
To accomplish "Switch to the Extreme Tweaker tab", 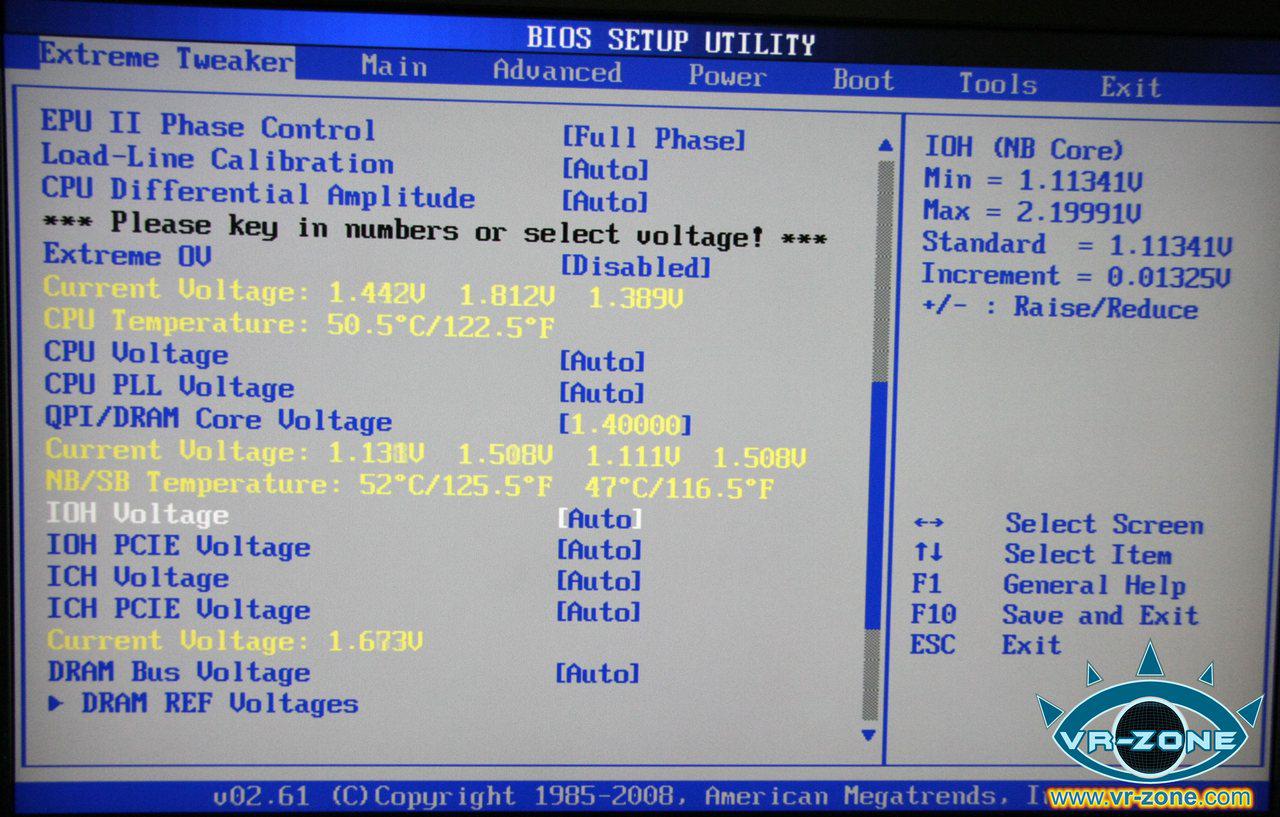I will coord(167,58).
